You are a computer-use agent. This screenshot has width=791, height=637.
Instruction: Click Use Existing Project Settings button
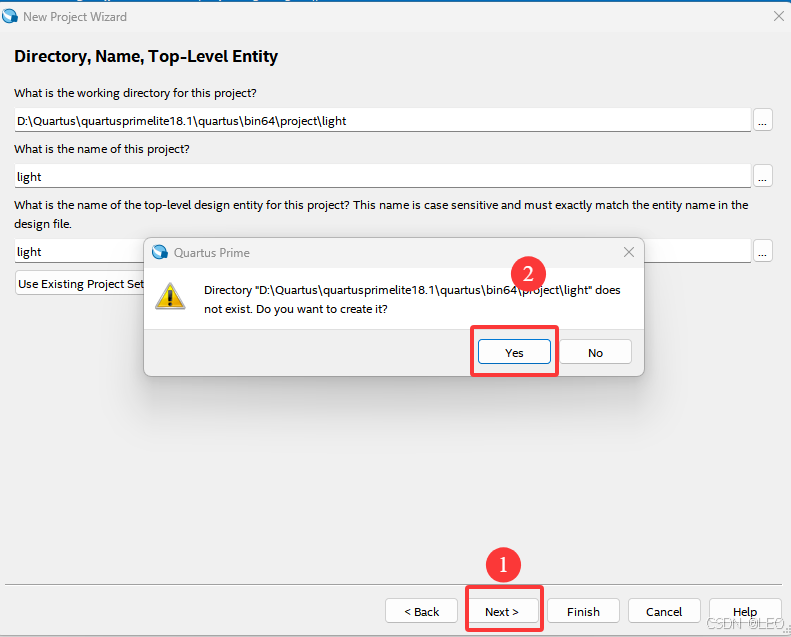(x=80, y=283)
